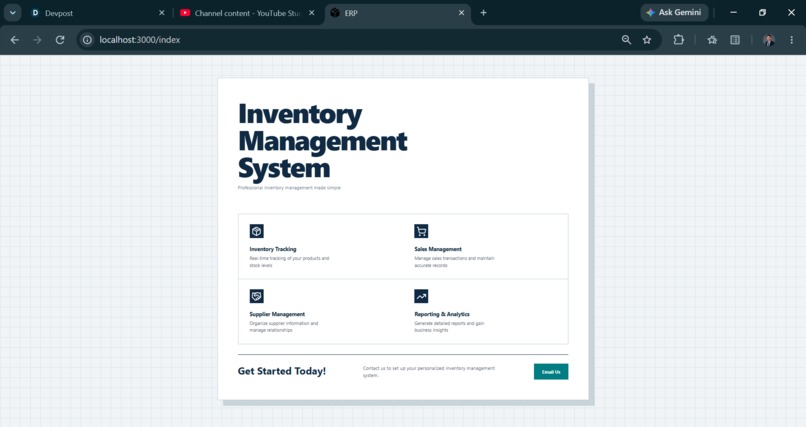Click the Reporting & Analytics chart icon
The width and height of the screenshot is (806, 427).
[421, 296]
